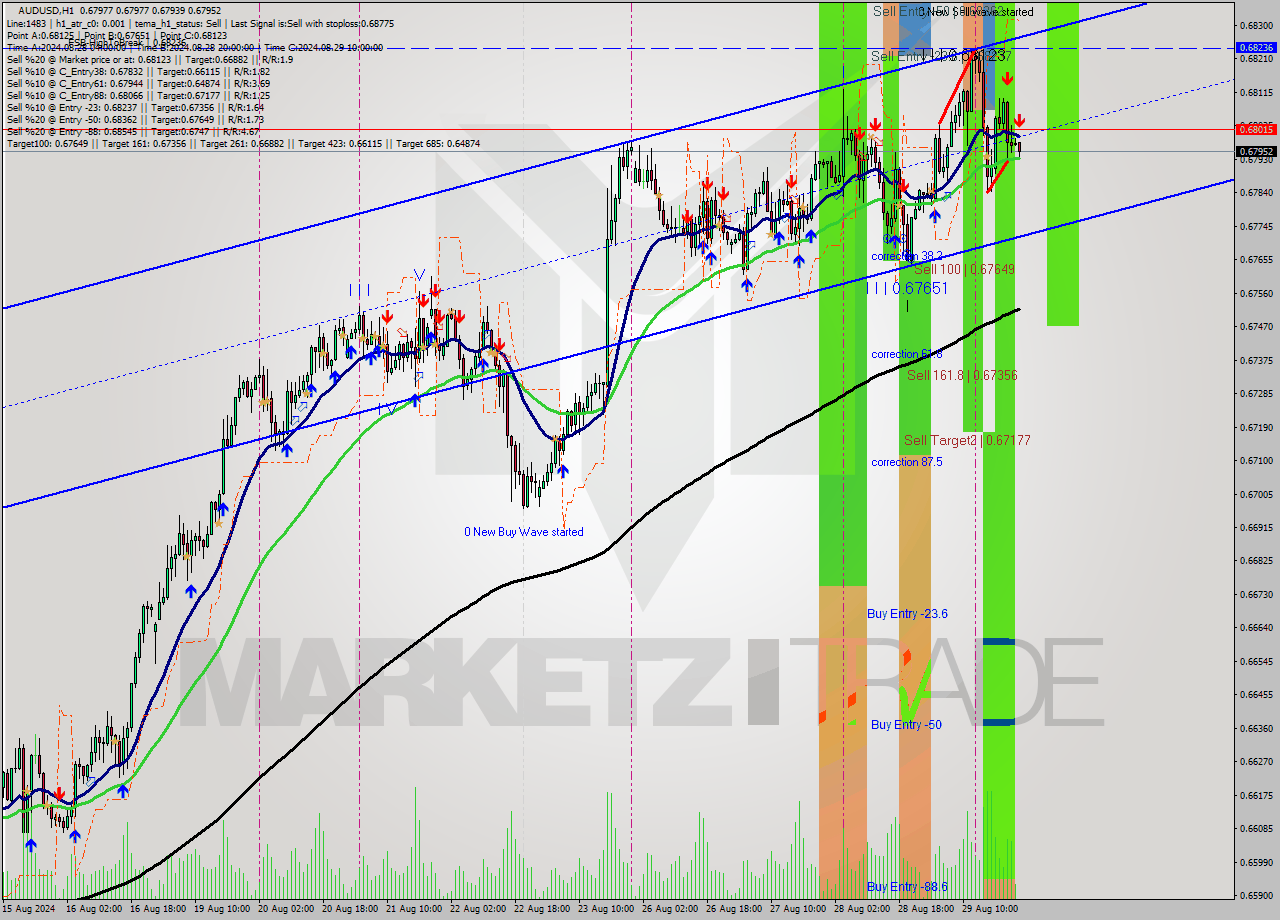Click the 0.67100 price axis label
1280x920 pixels.
[x=1256, y=460]
